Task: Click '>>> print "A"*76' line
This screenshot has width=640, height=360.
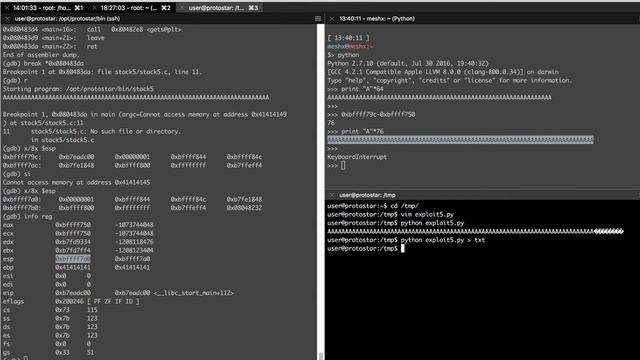Action: coord(355,131)
